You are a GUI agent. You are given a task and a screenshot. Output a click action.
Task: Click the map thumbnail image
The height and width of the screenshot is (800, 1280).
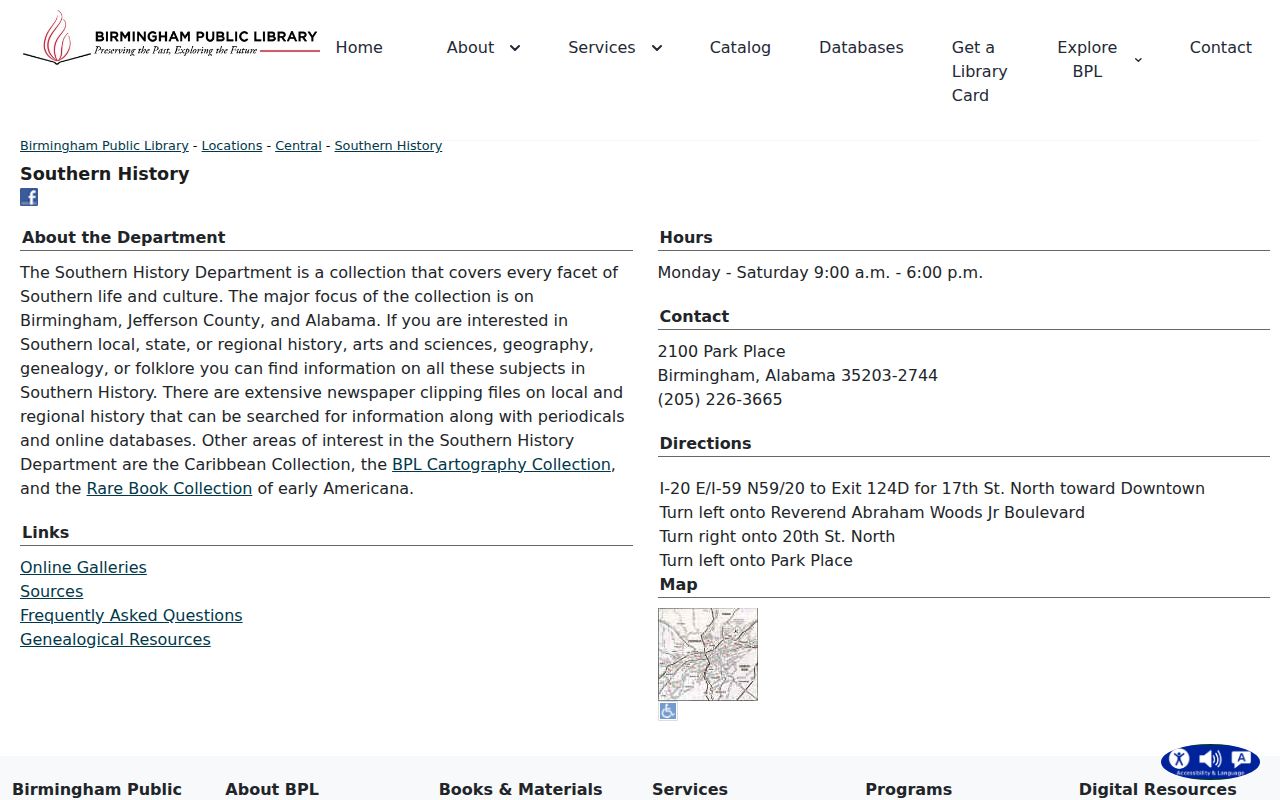708,654
